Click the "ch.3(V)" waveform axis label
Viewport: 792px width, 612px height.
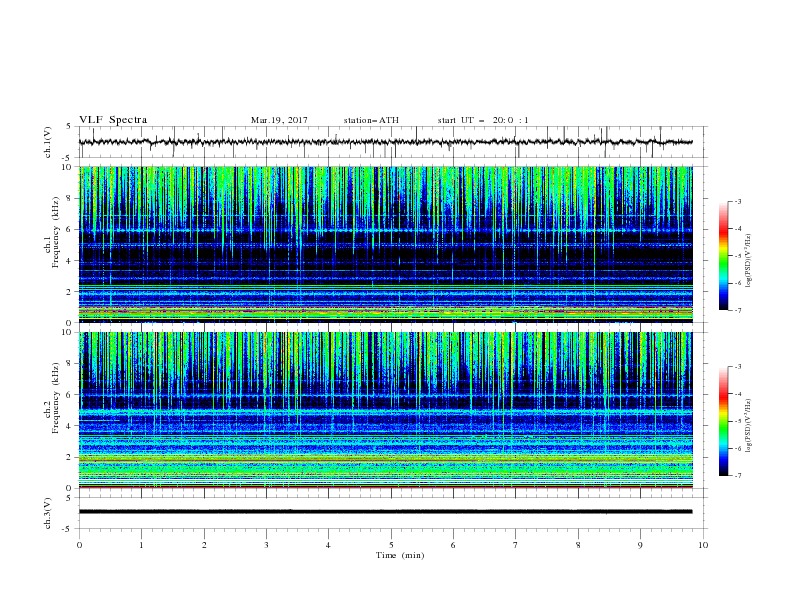coord(48,513)
